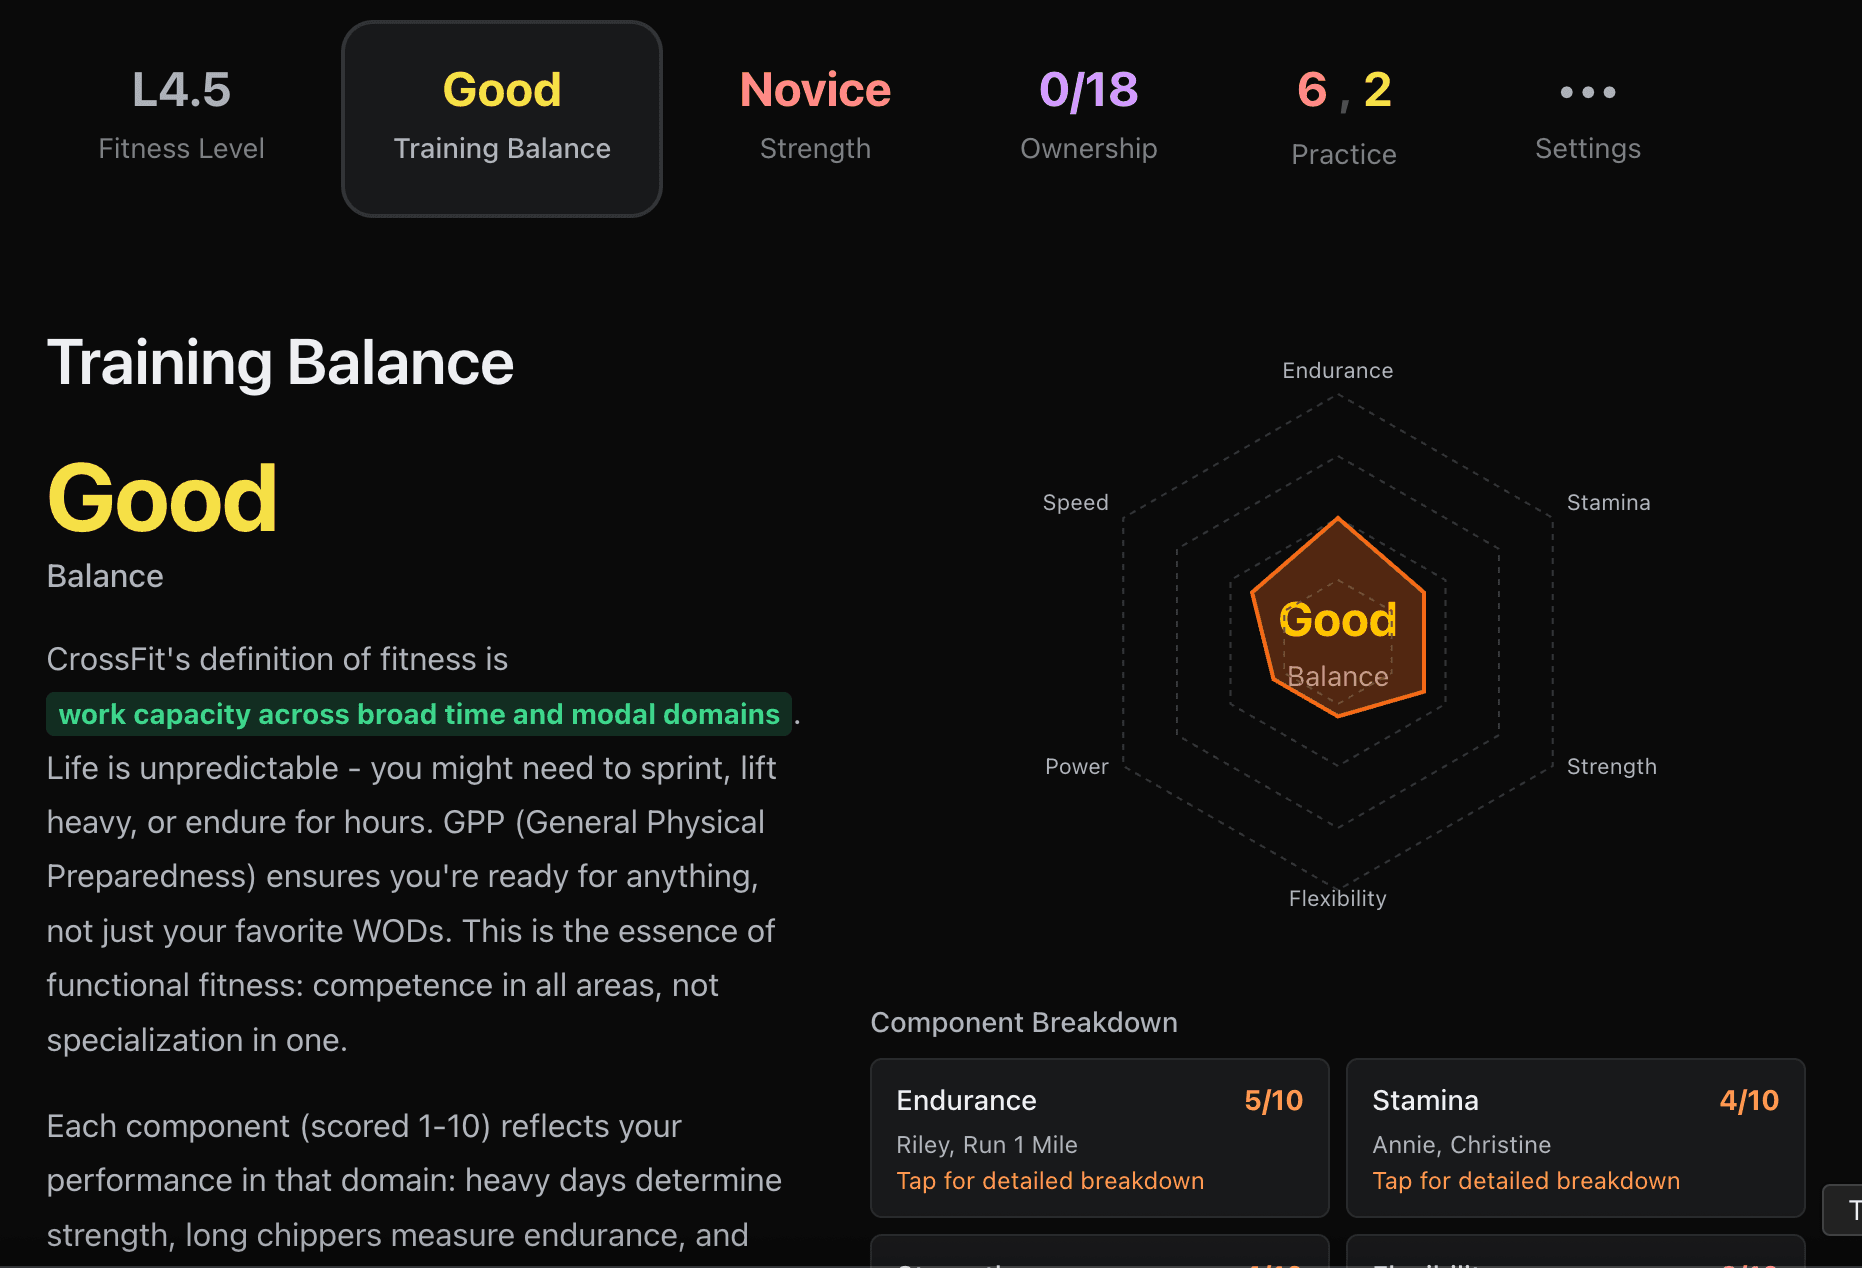Click the Speed axis label on the chart
This screenshot has width=1862, height=1268.
point(1075,502)
